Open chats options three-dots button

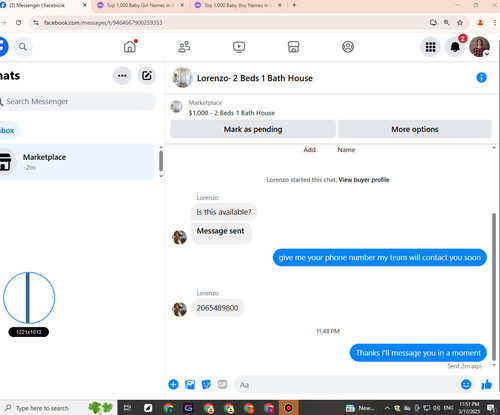122,76
